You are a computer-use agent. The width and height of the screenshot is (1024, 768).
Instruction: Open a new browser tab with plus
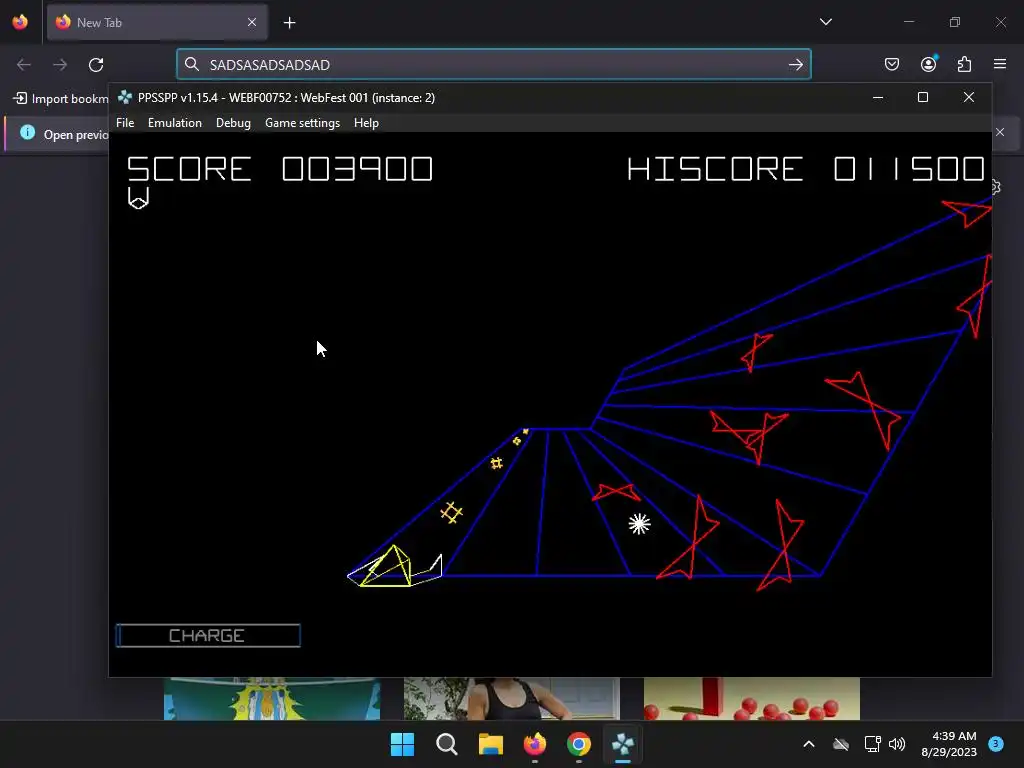click(x=289, y=23)
